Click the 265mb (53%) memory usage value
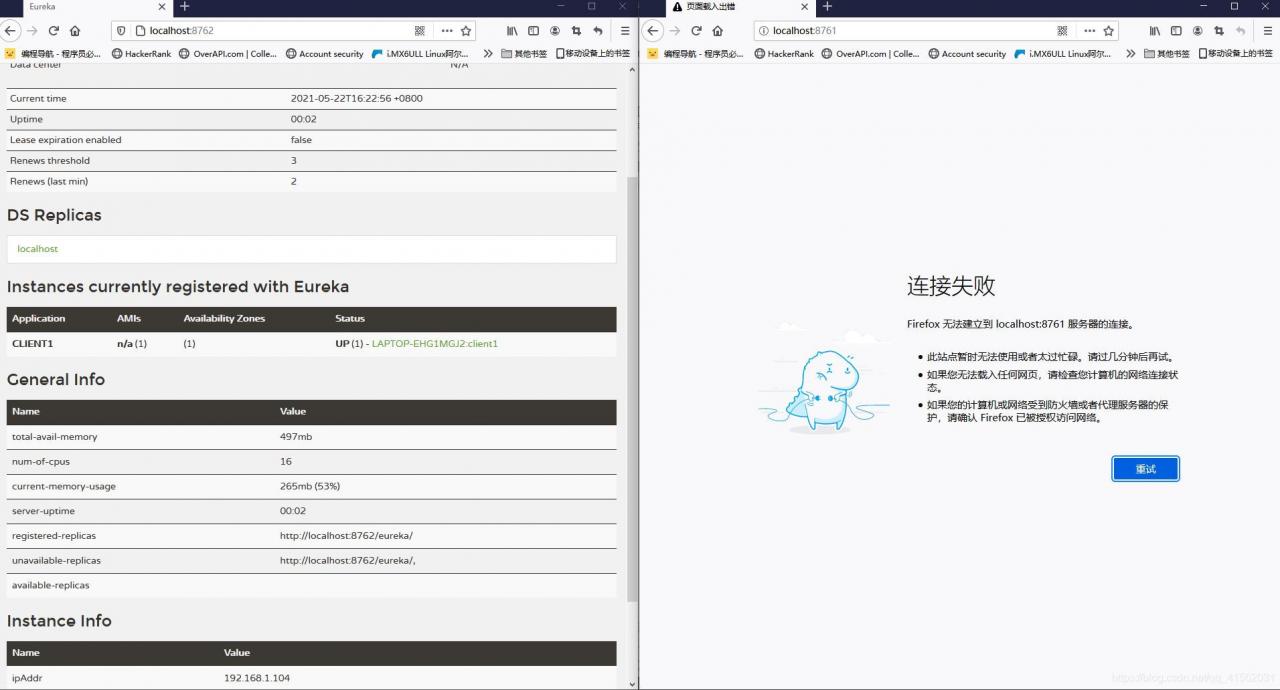The width and height of the screenshot is (1280, 690). 310,487
